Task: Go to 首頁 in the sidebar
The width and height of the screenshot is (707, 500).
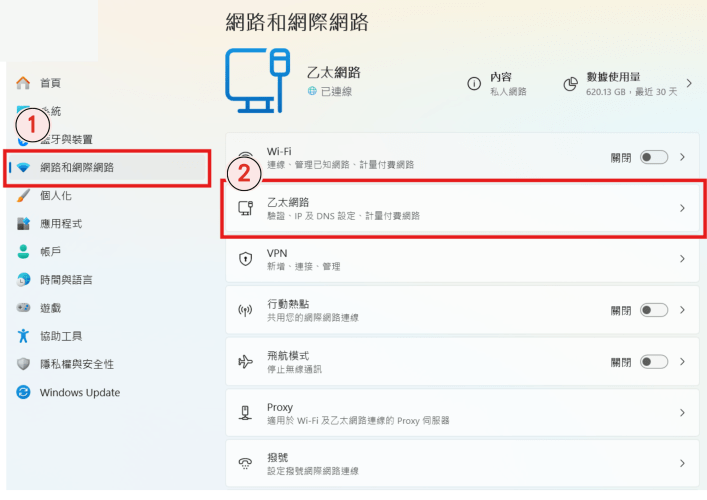Action: tap(50, 83)
